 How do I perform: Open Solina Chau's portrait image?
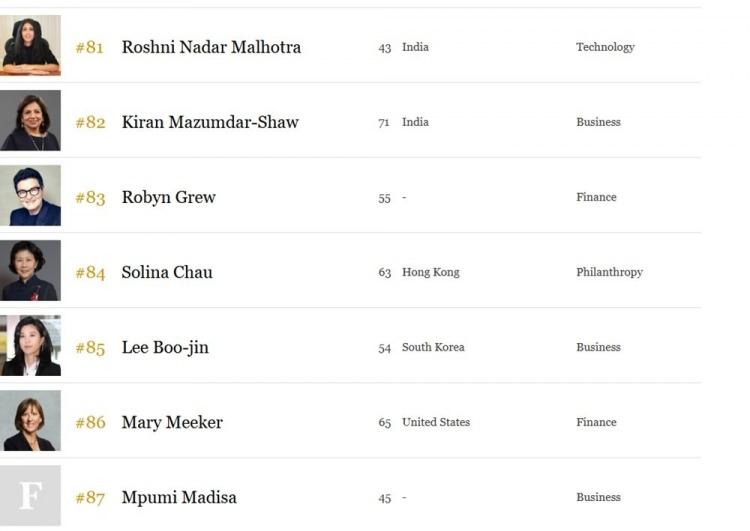30,271
